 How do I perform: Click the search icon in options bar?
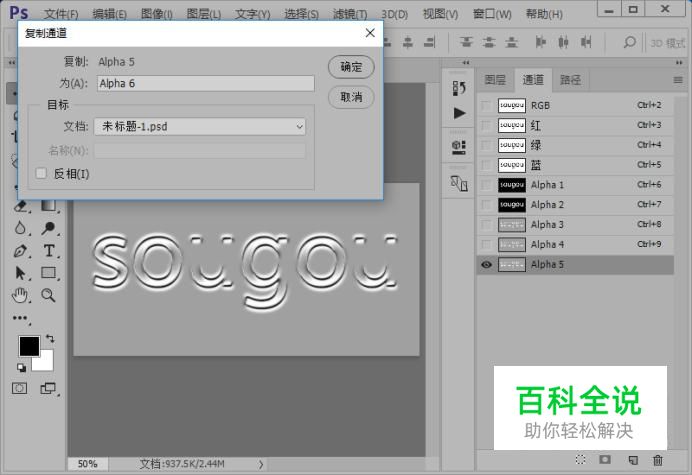tap(630, 42)
